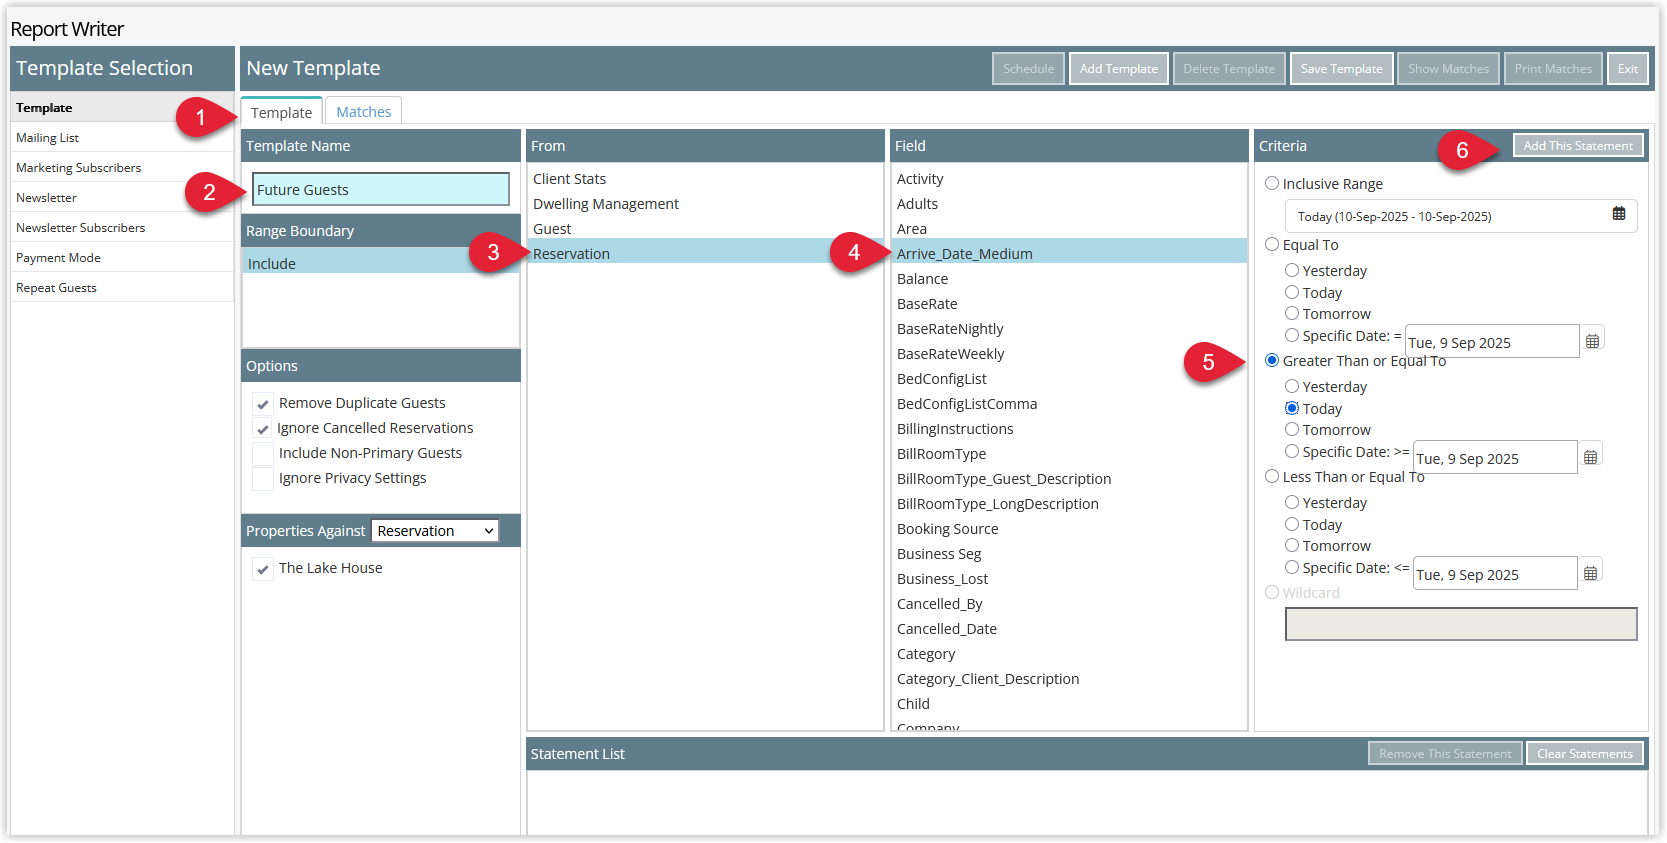Click the Template Name input field
The width and height of the screenshot is (1667, 843).
(381, 189)
